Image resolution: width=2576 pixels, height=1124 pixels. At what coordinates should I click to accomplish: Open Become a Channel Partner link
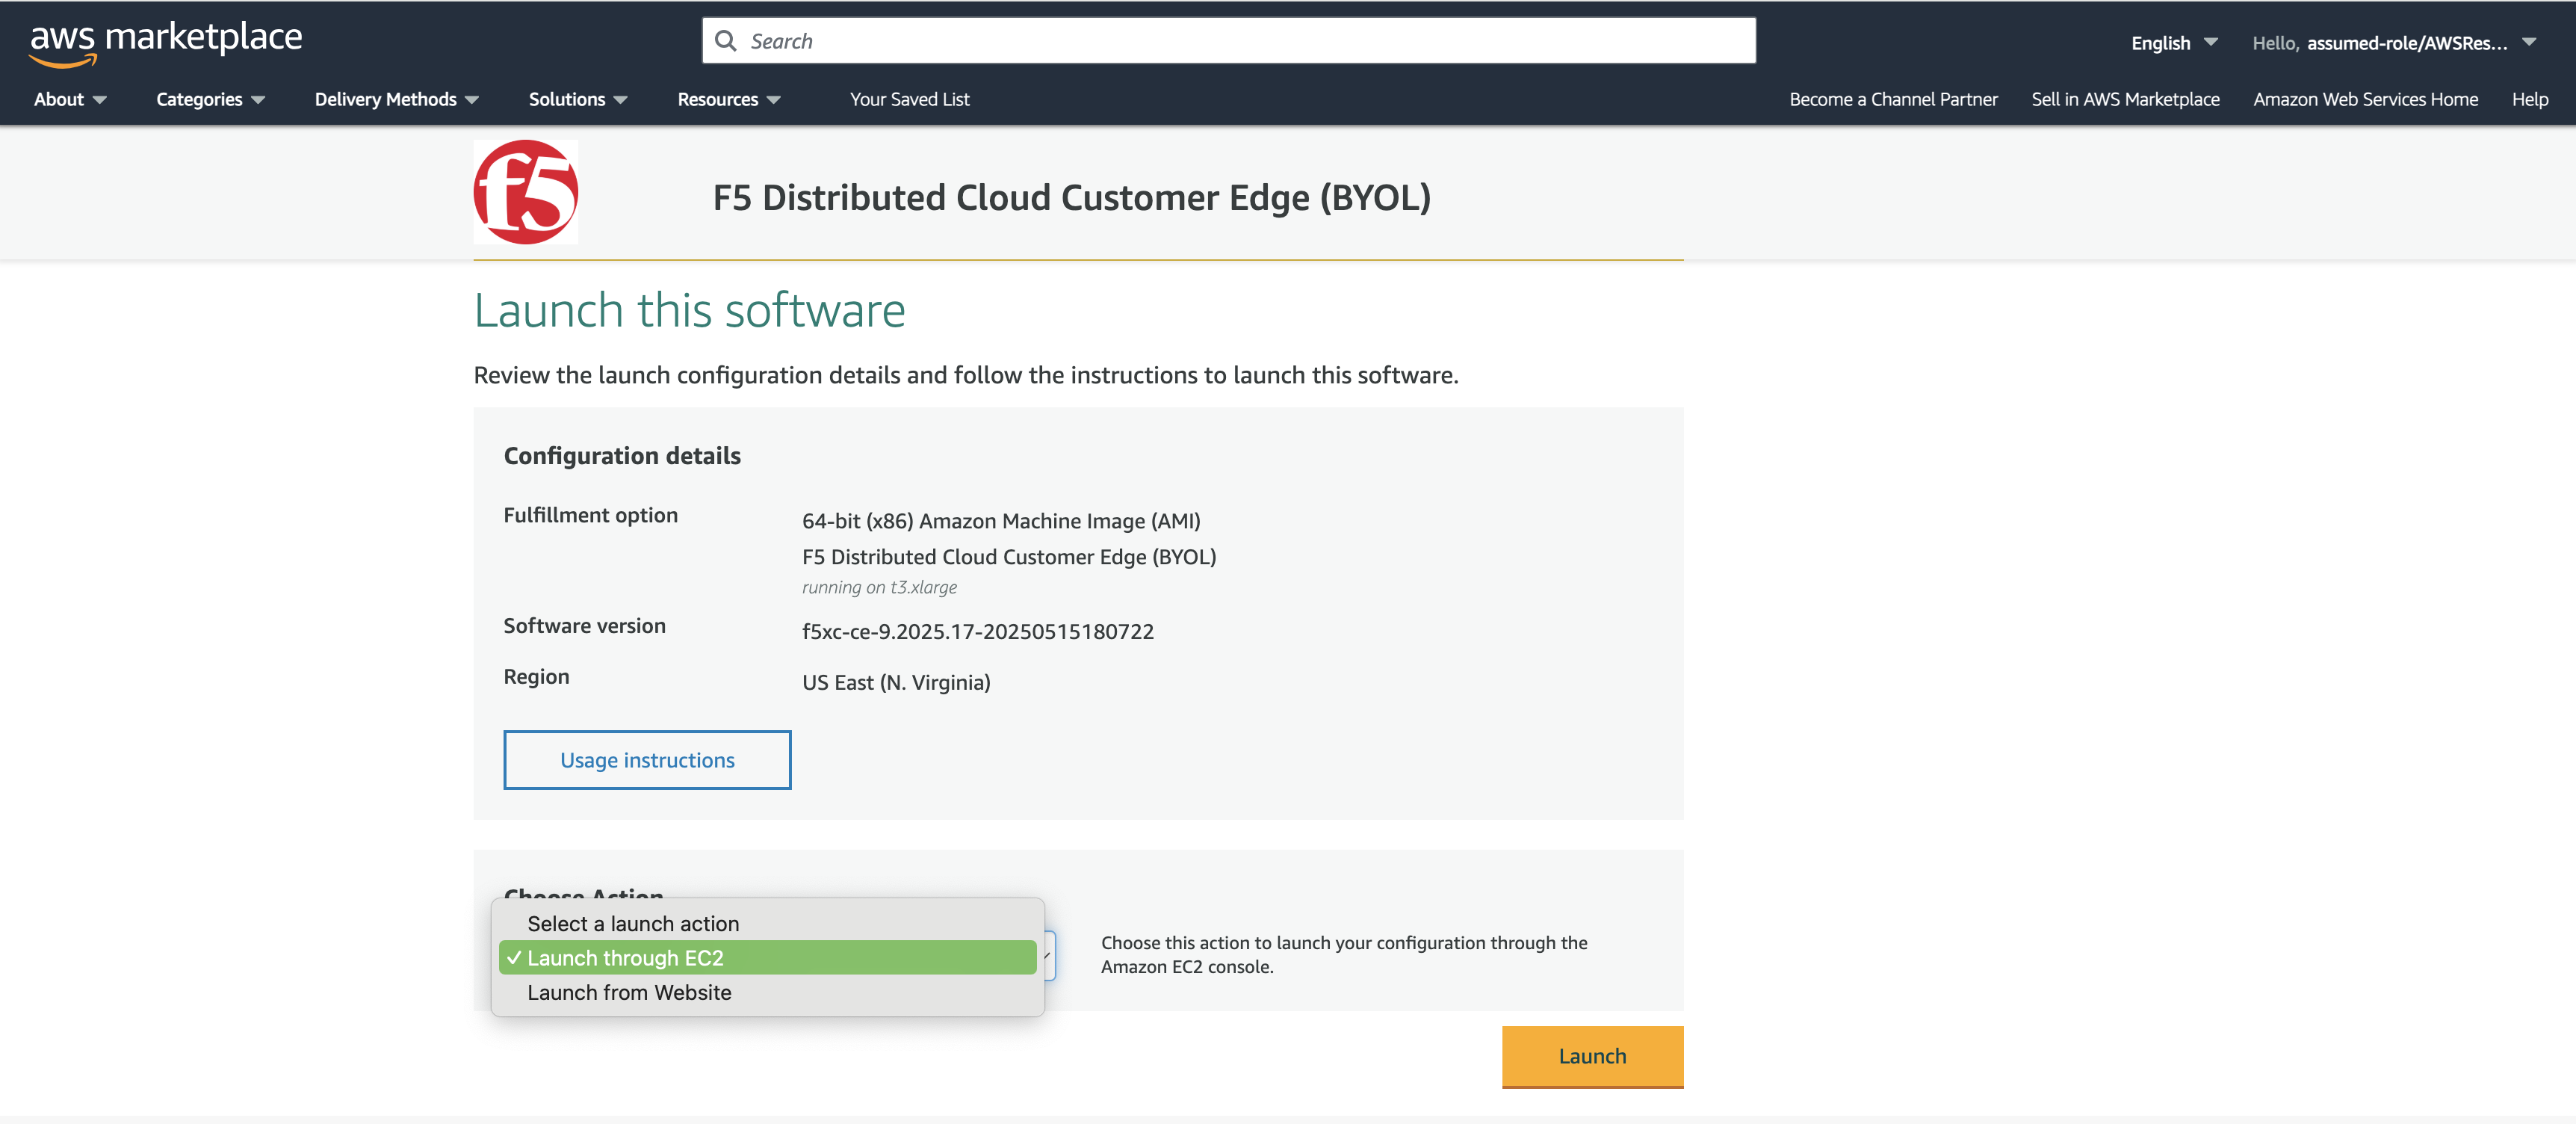click(1893, 99)
